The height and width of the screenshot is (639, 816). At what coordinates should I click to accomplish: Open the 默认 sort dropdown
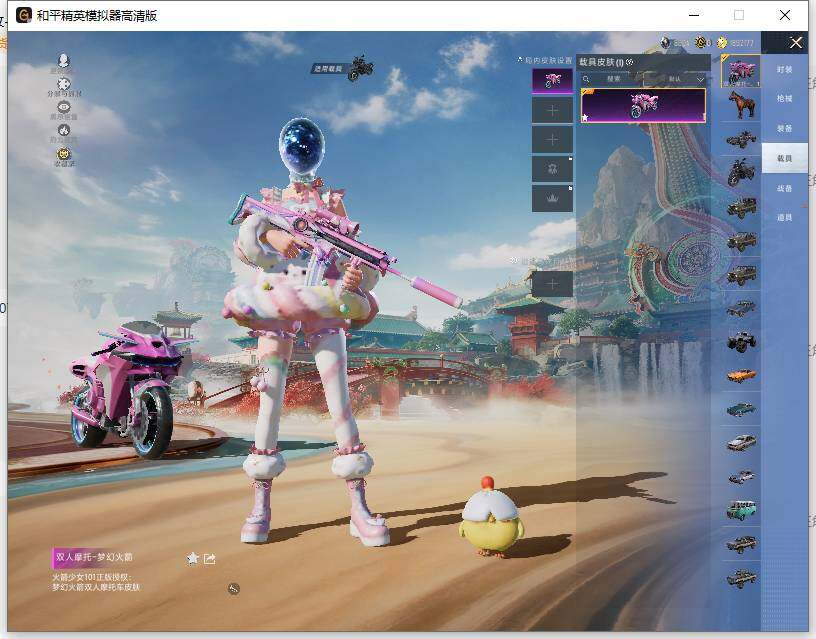(x=675, y=79)
